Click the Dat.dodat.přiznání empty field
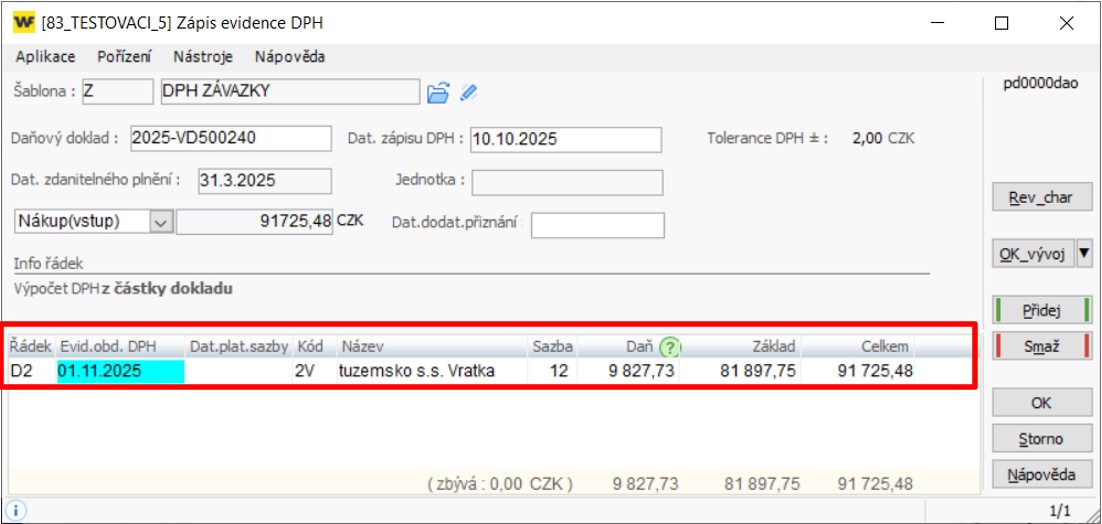Image resolution: width=1102 pixels, height=524 pixels. coord(597,225)
